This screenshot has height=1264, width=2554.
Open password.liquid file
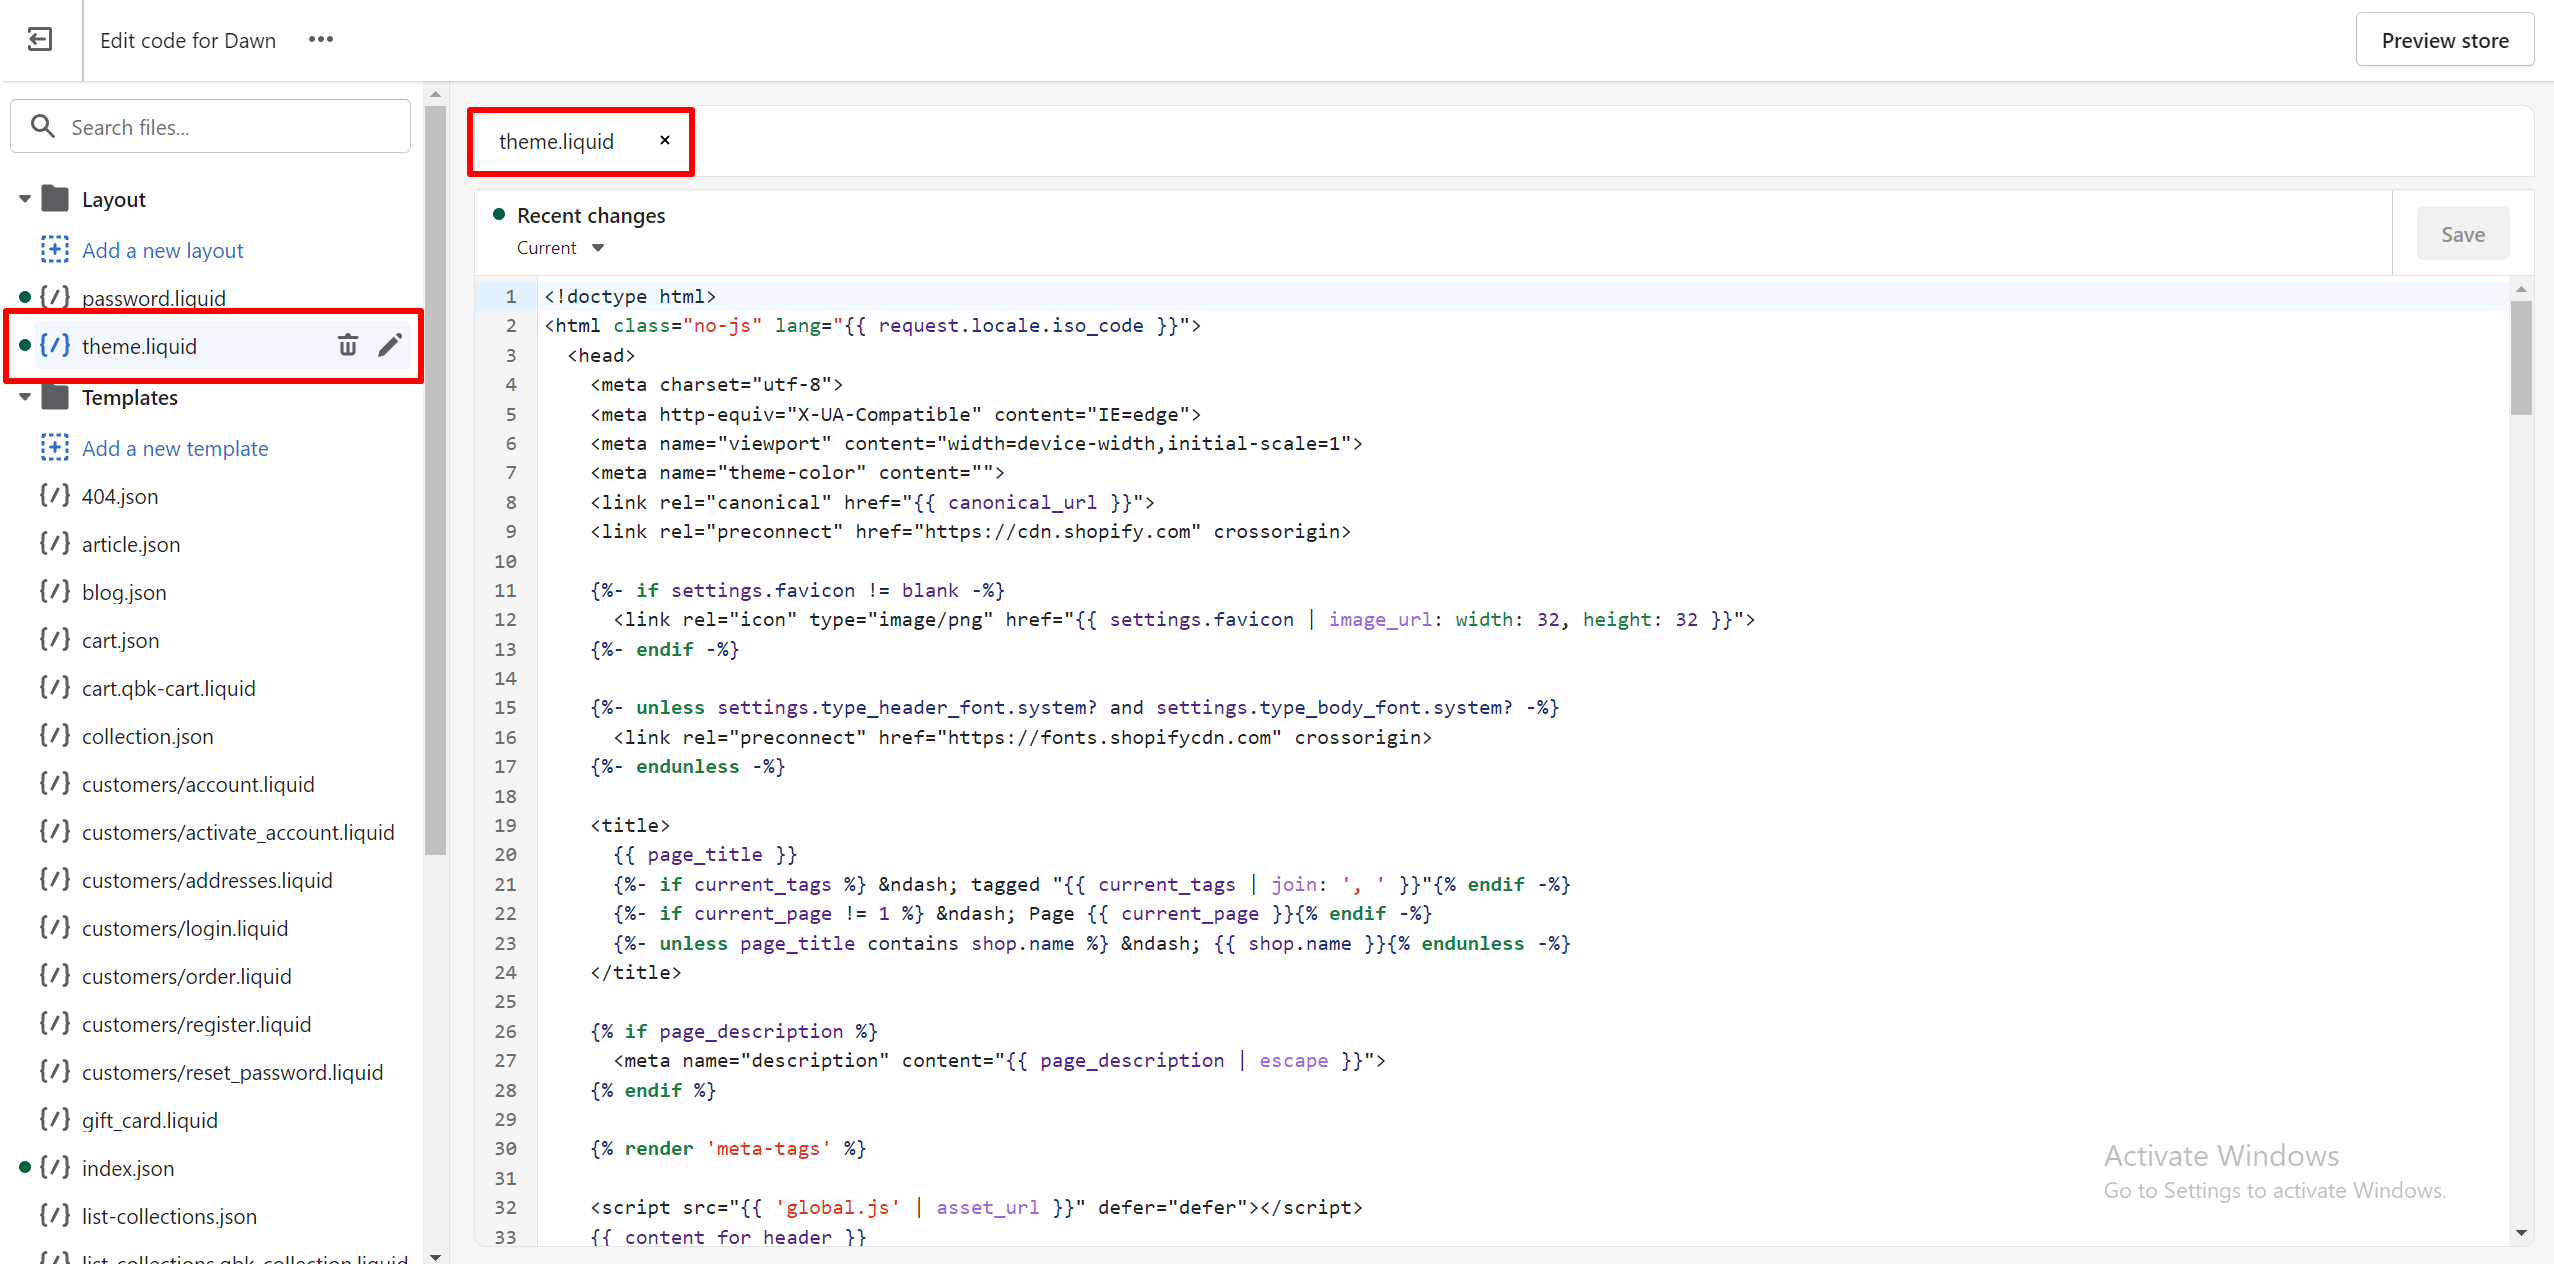click(x=153, y=298)
